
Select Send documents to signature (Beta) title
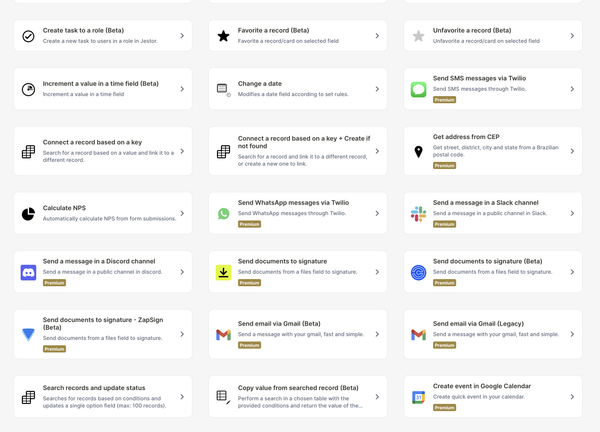pyautogui.click(x=488, y=261)
